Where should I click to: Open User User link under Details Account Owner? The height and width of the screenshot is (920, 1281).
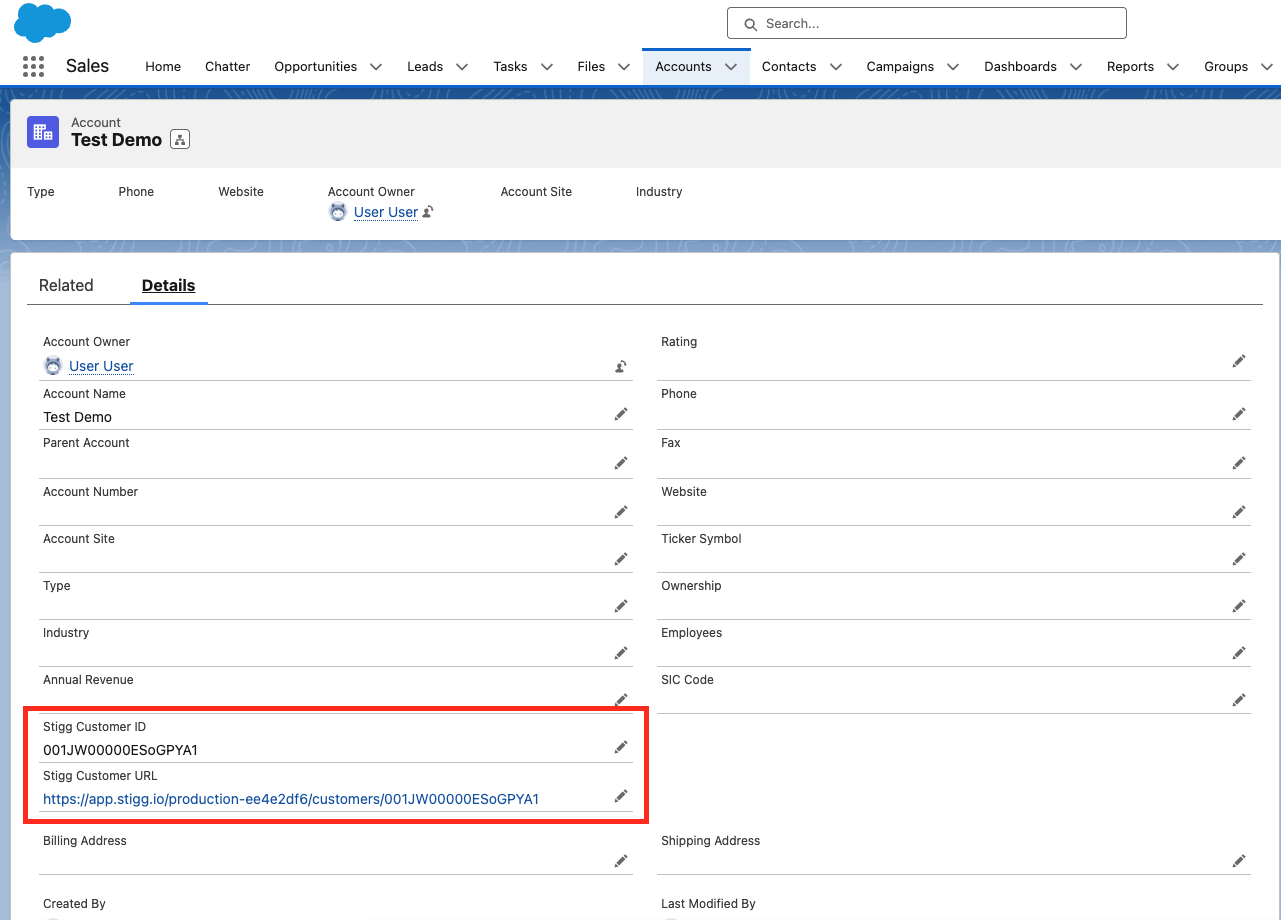(101, 366)
